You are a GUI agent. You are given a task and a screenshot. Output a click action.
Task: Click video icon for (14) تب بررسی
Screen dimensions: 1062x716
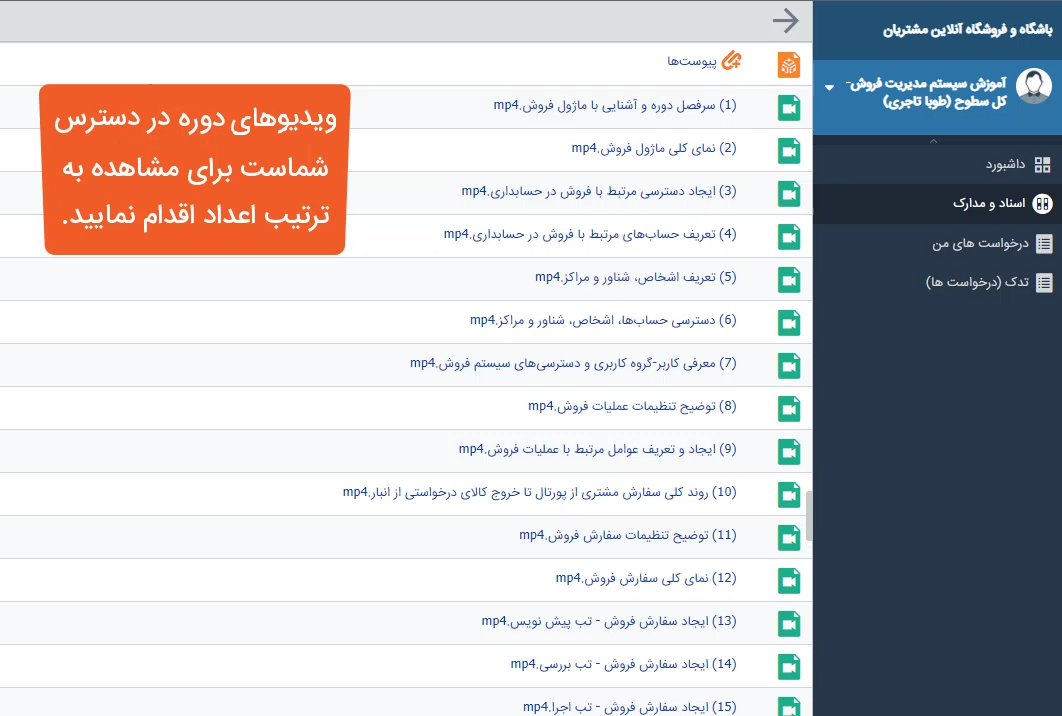789,667
